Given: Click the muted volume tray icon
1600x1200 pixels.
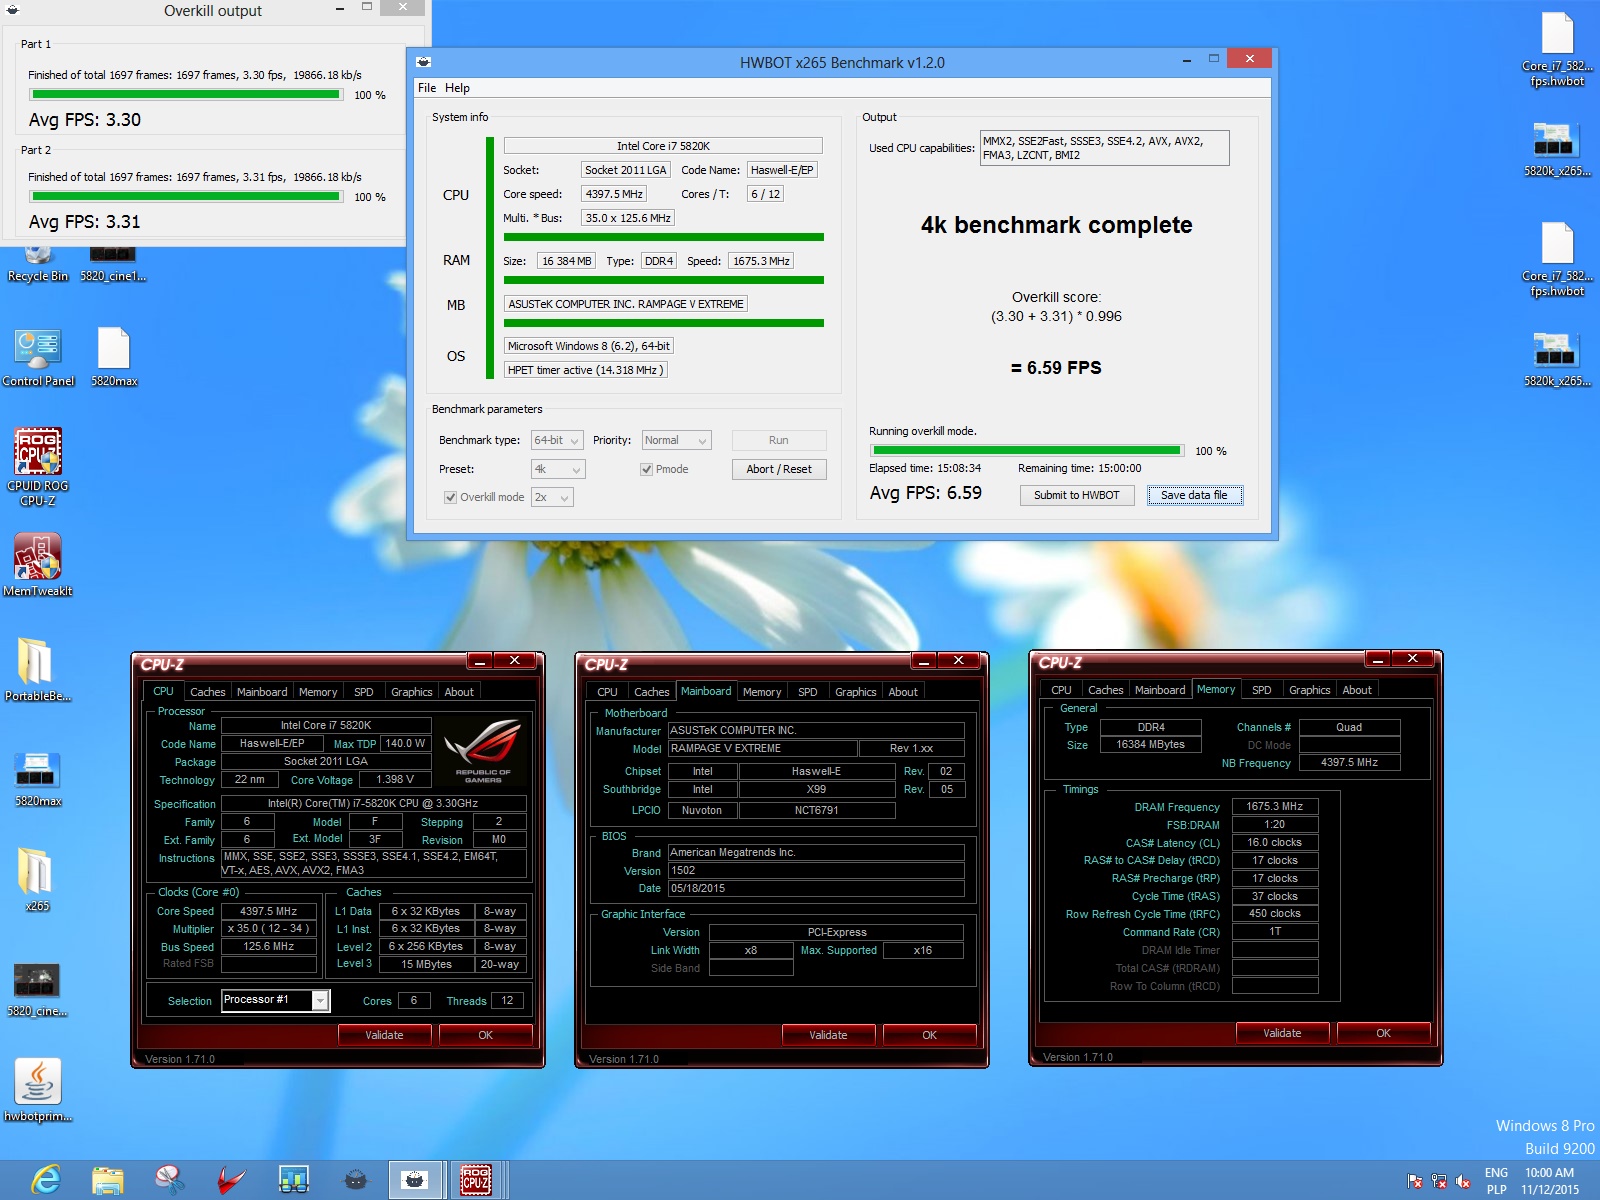Looking at the screenshot, I should (1463, 1181).
